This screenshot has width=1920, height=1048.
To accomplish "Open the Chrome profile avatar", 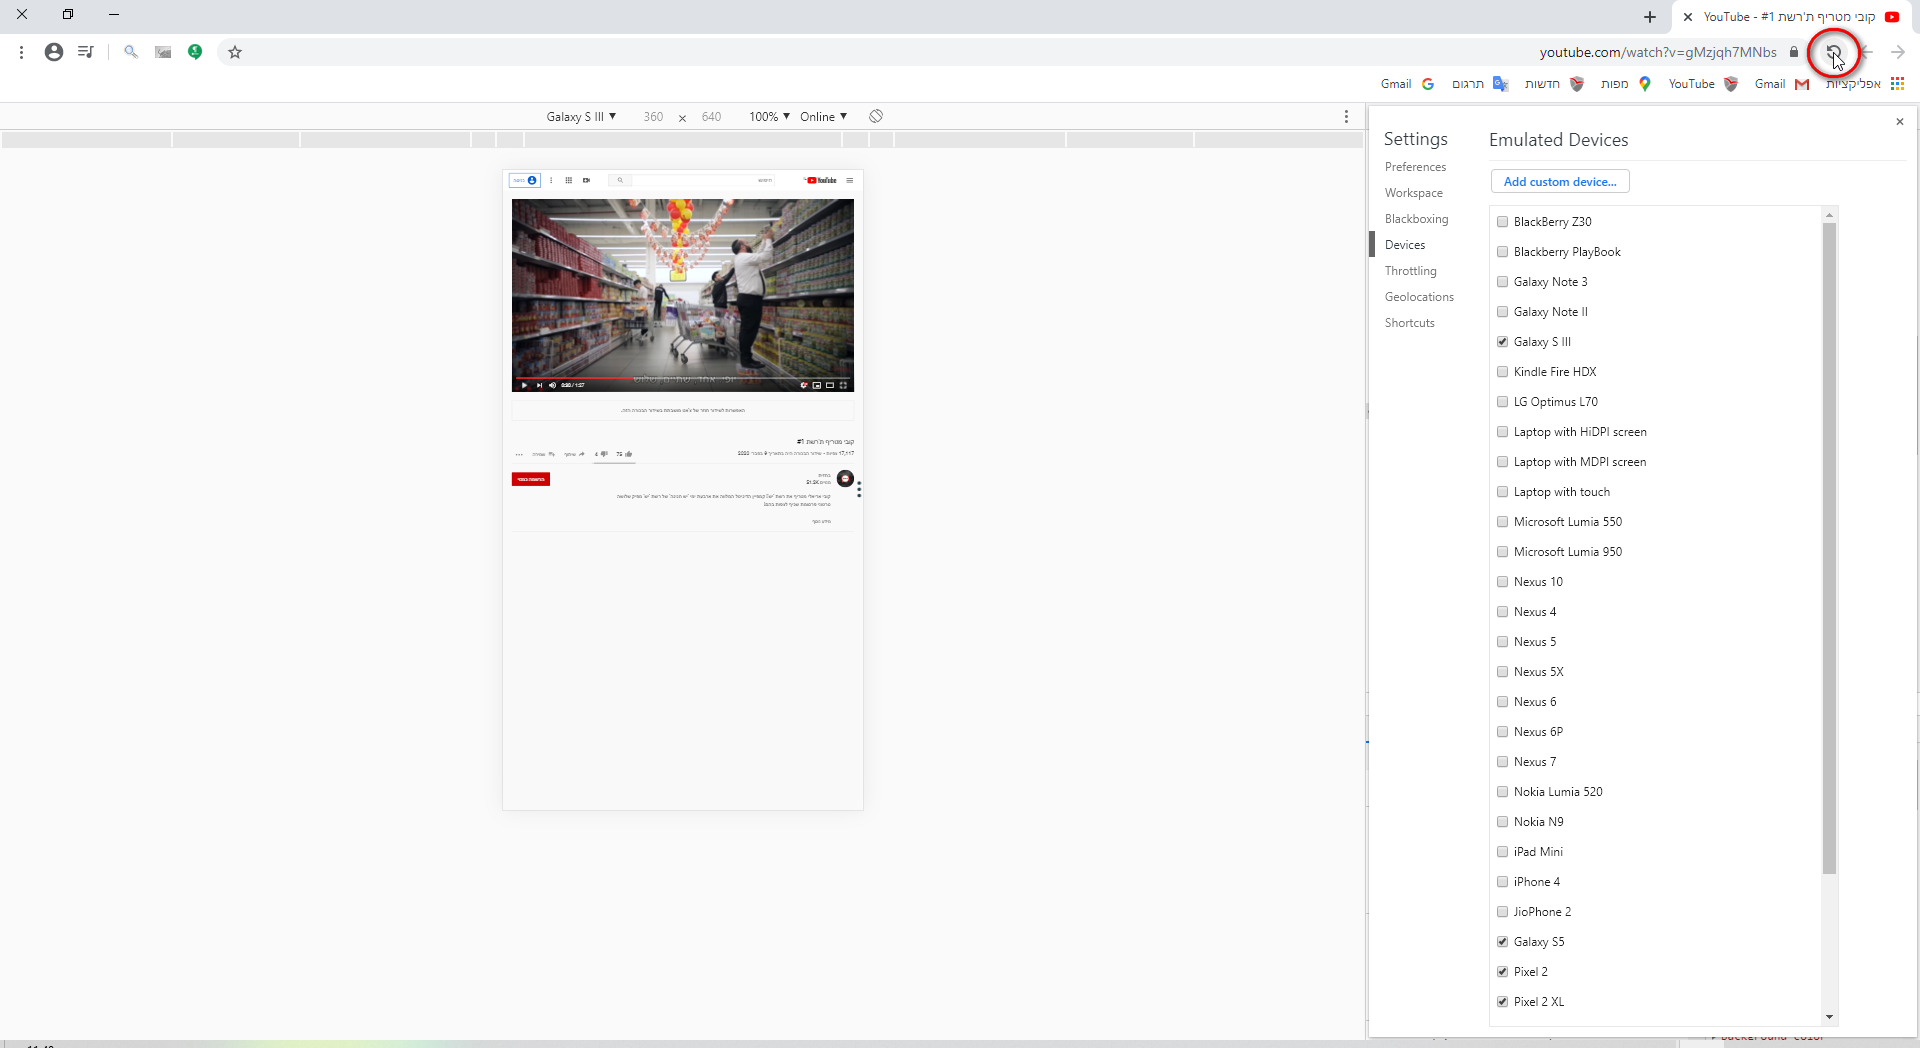I will [54, 52].
